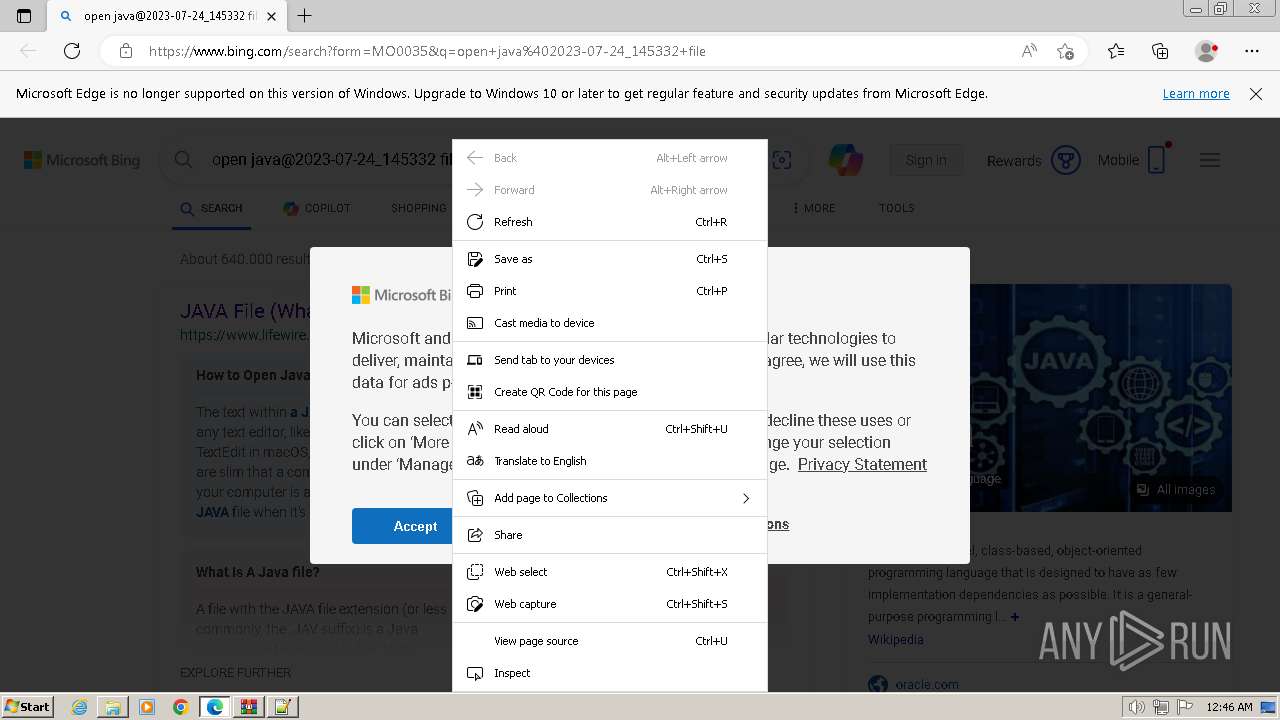Open the notepad taskbar icon
Viewport: 1280px width, 720px height.
point(283,707)
